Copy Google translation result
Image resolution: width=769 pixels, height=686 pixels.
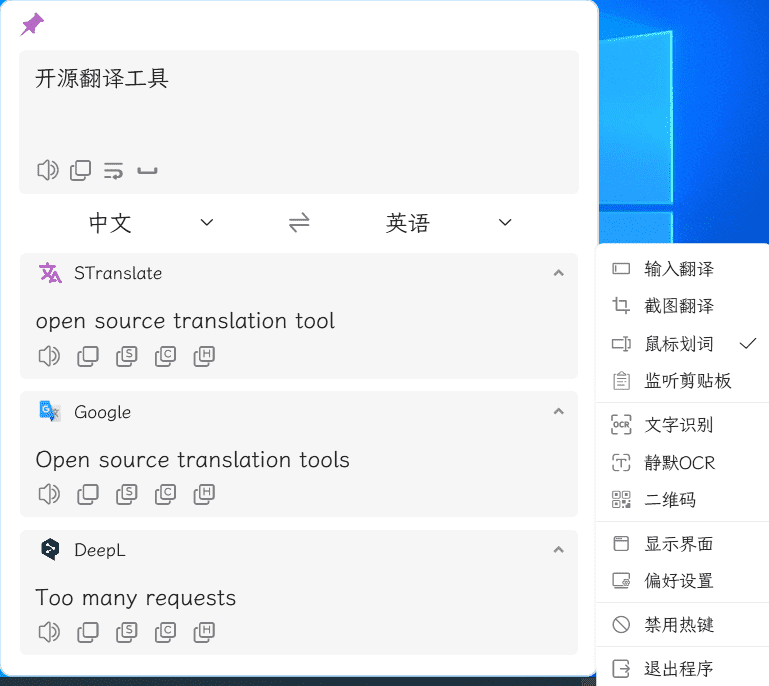(88, 494)
